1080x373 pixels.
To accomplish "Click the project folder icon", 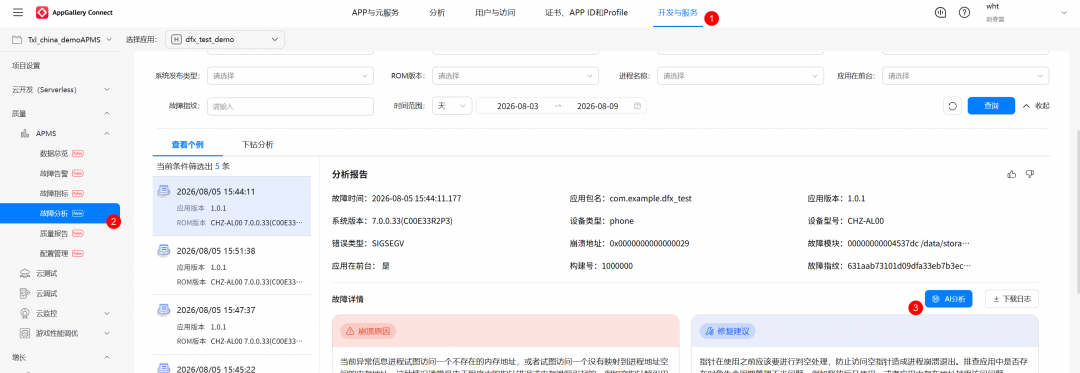I will click(x=17, y=40).
